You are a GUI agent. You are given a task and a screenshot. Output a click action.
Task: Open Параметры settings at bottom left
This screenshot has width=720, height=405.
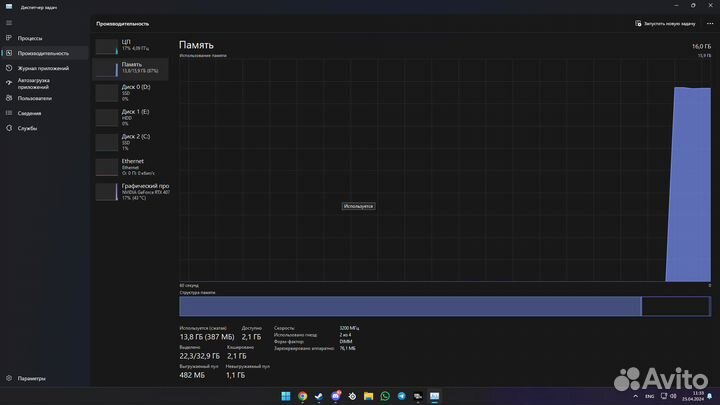(x=30, y=379)
